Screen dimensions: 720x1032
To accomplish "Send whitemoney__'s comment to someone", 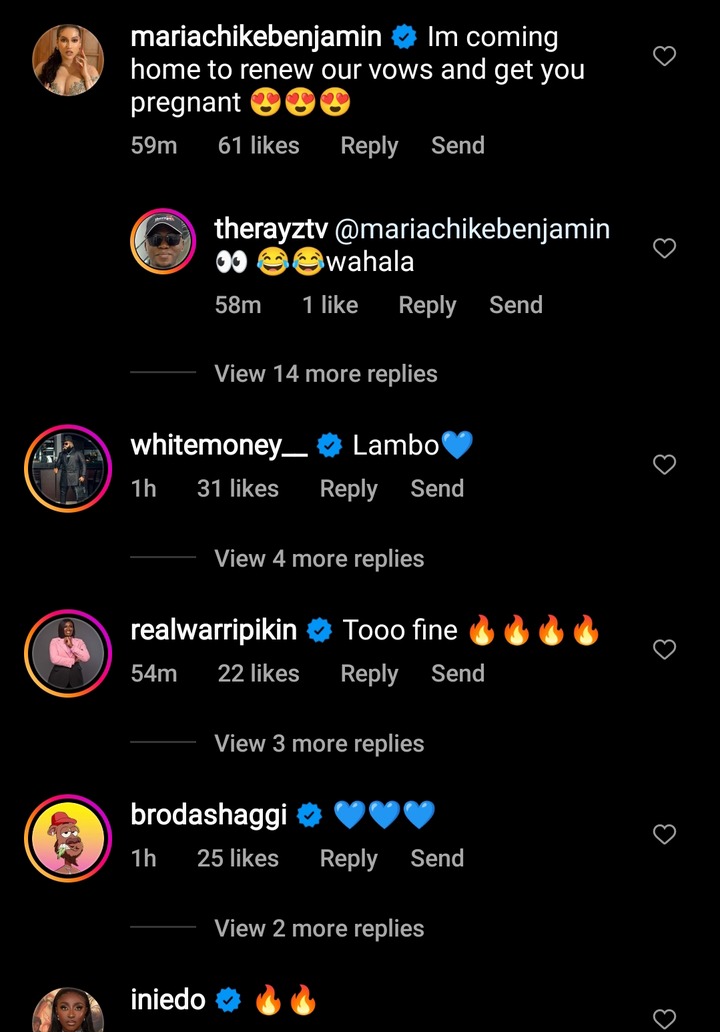I will pos(437,489).
